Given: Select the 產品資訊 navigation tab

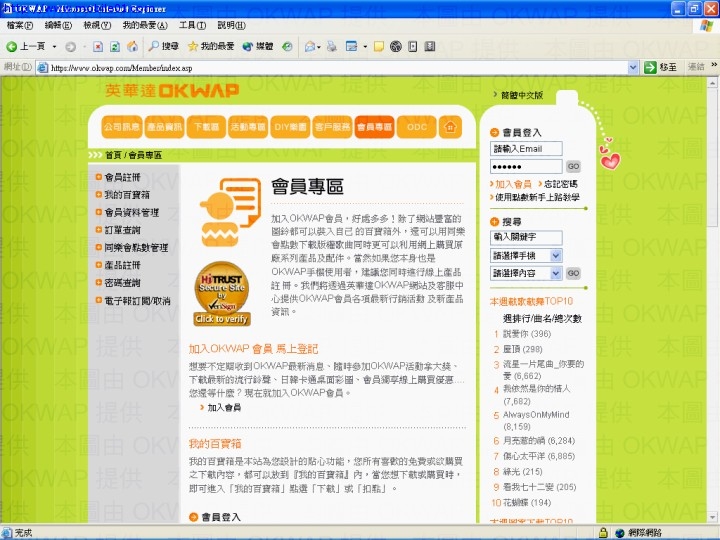Looking at the screenshot, I should click(164, 127).
